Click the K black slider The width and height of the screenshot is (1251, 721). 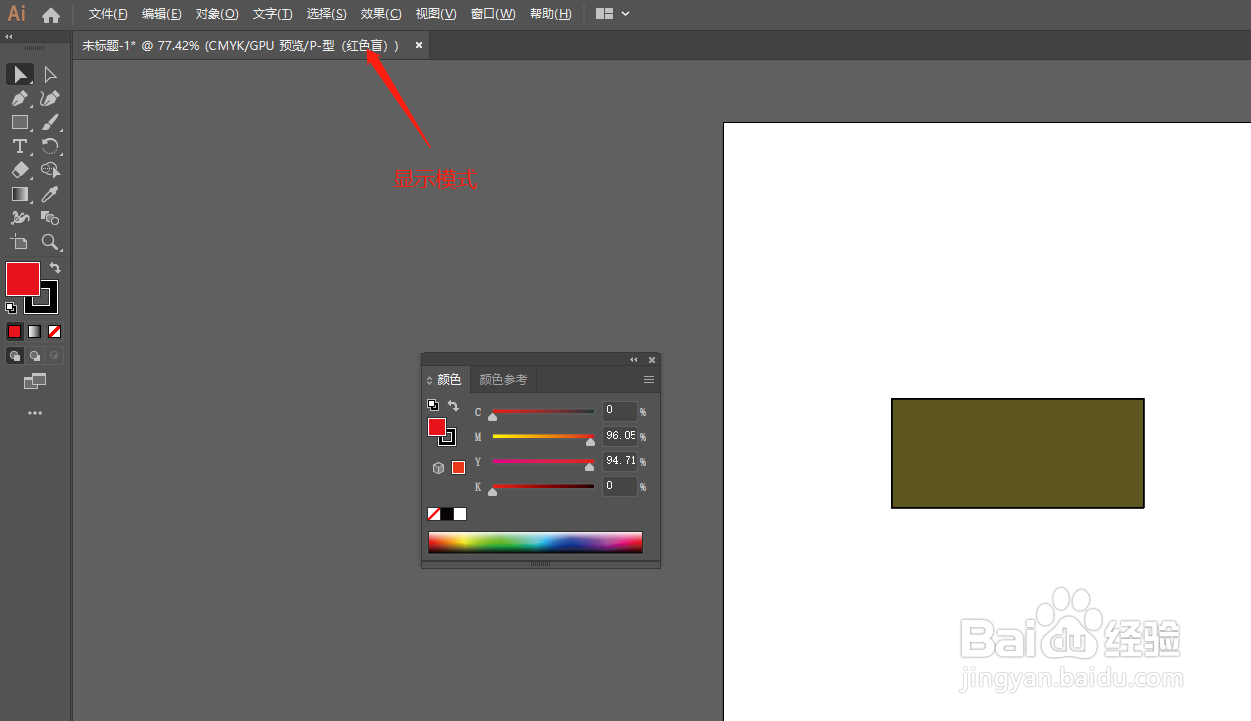[x=543, y=487]
